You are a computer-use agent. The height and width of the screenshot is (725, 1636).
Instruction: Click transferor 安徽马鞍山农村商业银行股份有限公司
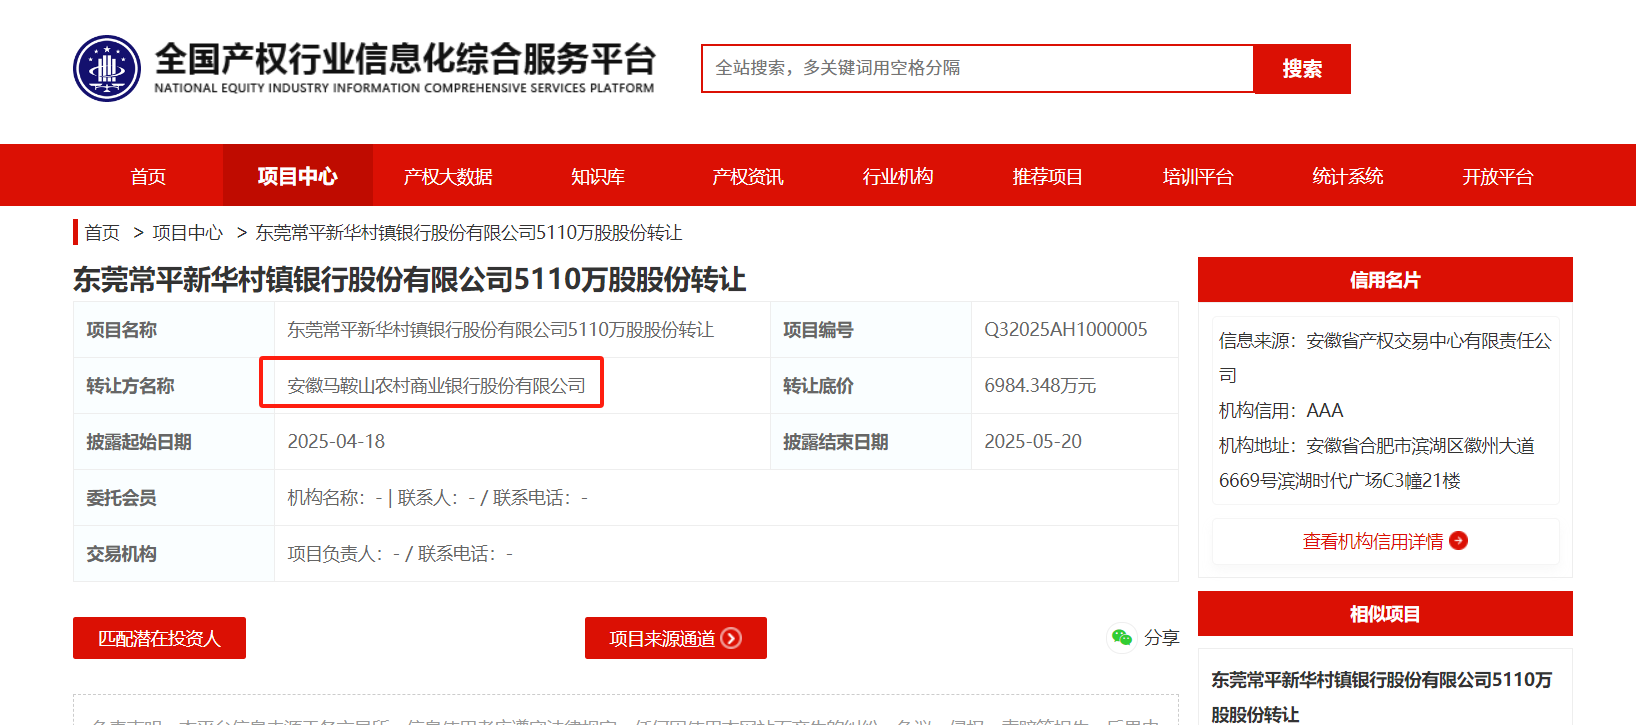(x=436, y=385)
